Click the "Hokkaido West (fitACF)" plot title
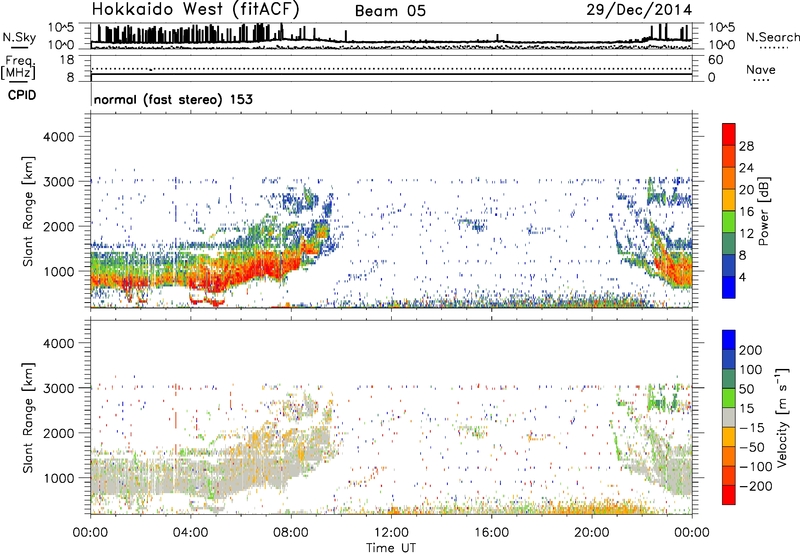The image size is (800, 554). [195, 10]
